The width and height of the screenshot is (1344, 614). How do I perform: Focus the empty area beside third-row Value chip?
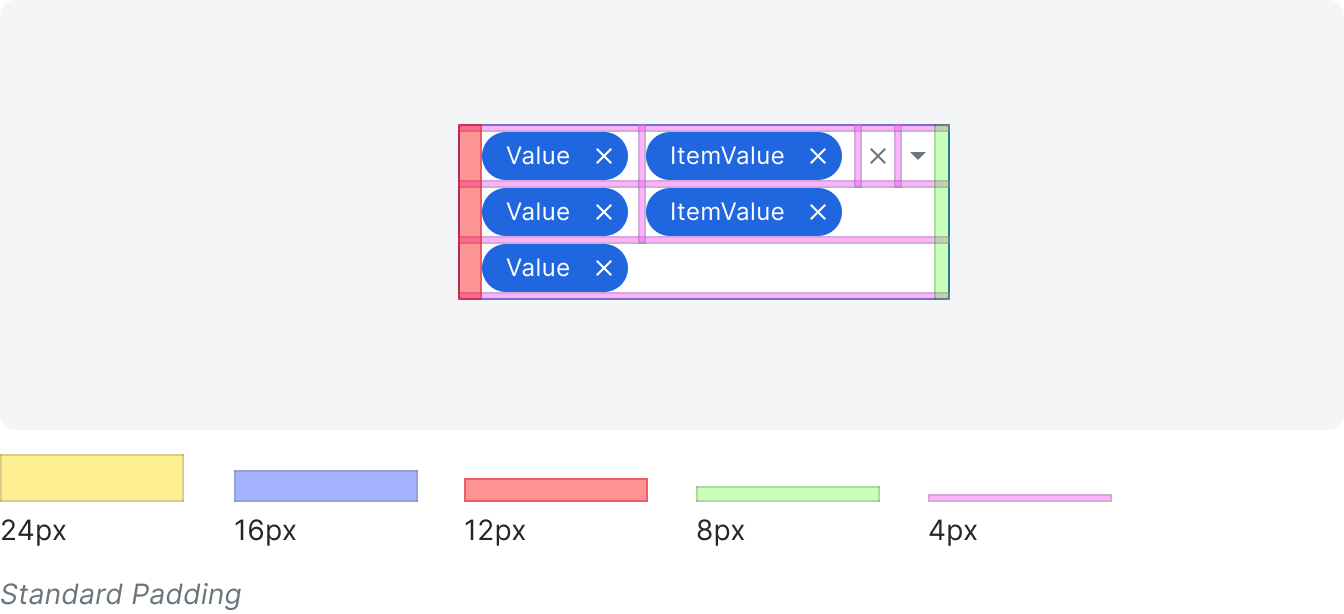[781, 268]
